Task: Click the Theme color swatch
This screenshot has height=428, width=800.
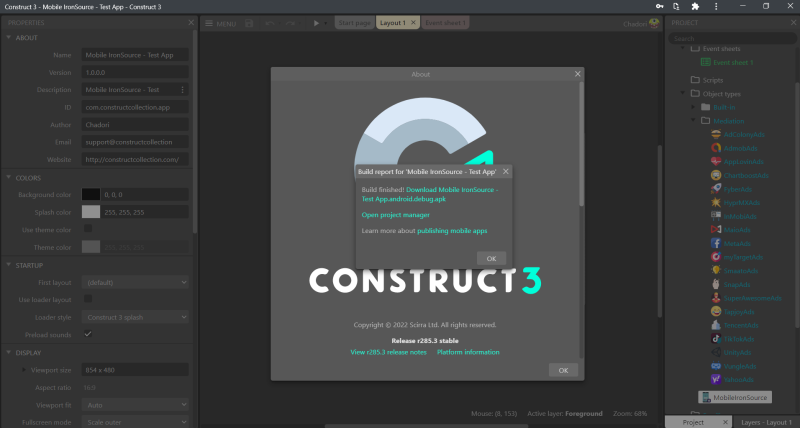Action: pyautogui.click(x=91, y=247)
